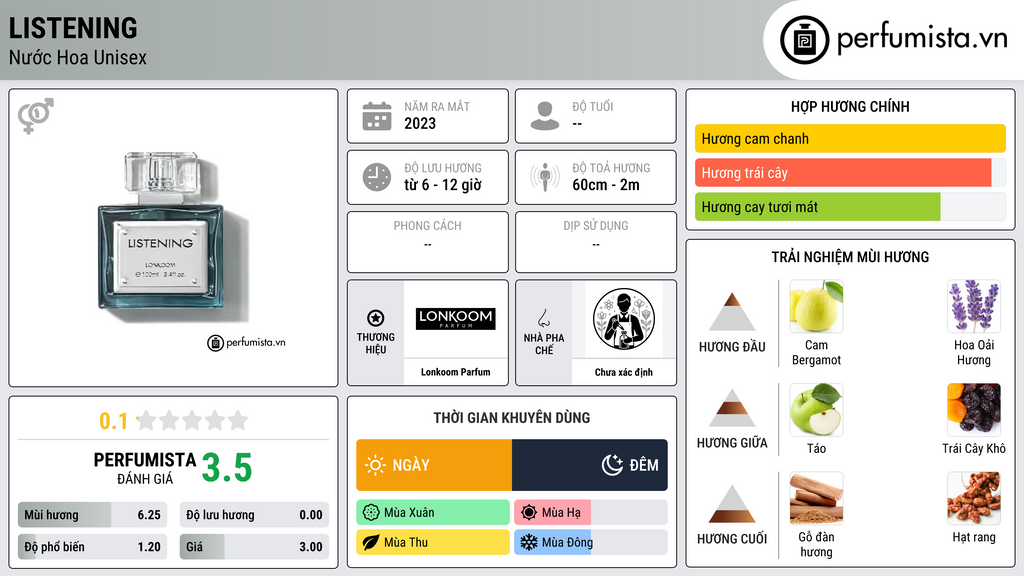Image resolution: width=1024 pixels, height=576 pixels.
Task: Click the Lonkoom Parfum brand logo
Action: pyautogui.click(x=455, y=318)
